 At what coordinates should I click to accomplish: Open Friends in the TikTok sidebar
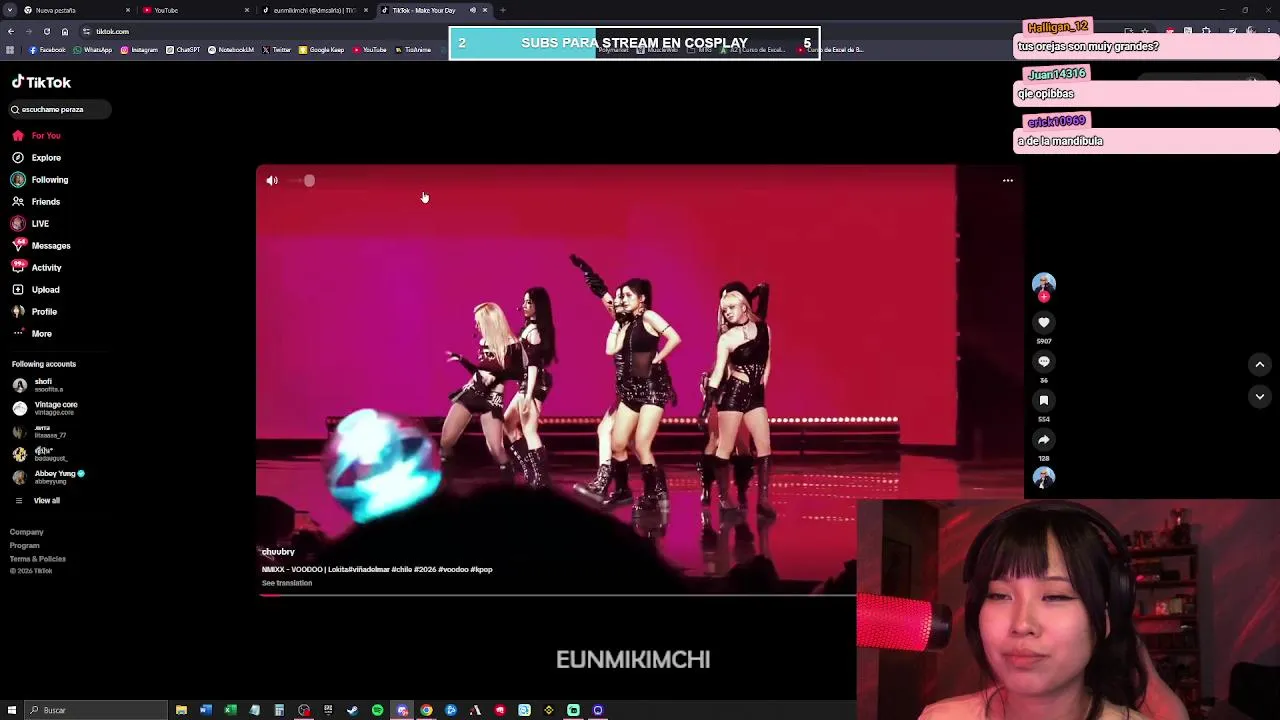(x=36, y=201)
